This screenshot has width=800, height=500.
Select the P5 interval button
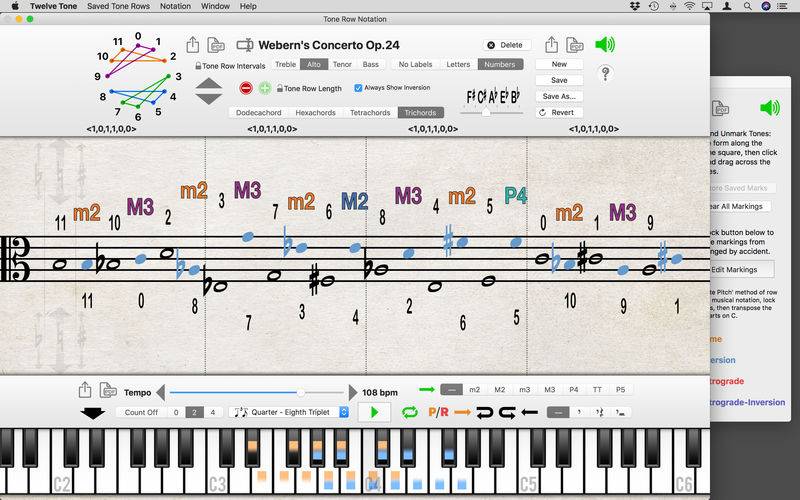point(620,389)
